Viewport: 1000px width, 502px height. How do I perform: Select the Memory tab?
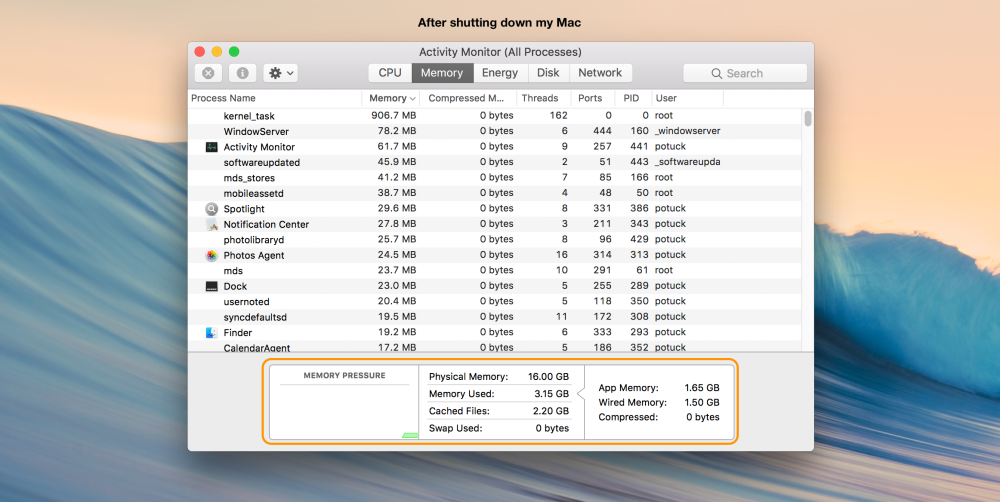point(442,73)
